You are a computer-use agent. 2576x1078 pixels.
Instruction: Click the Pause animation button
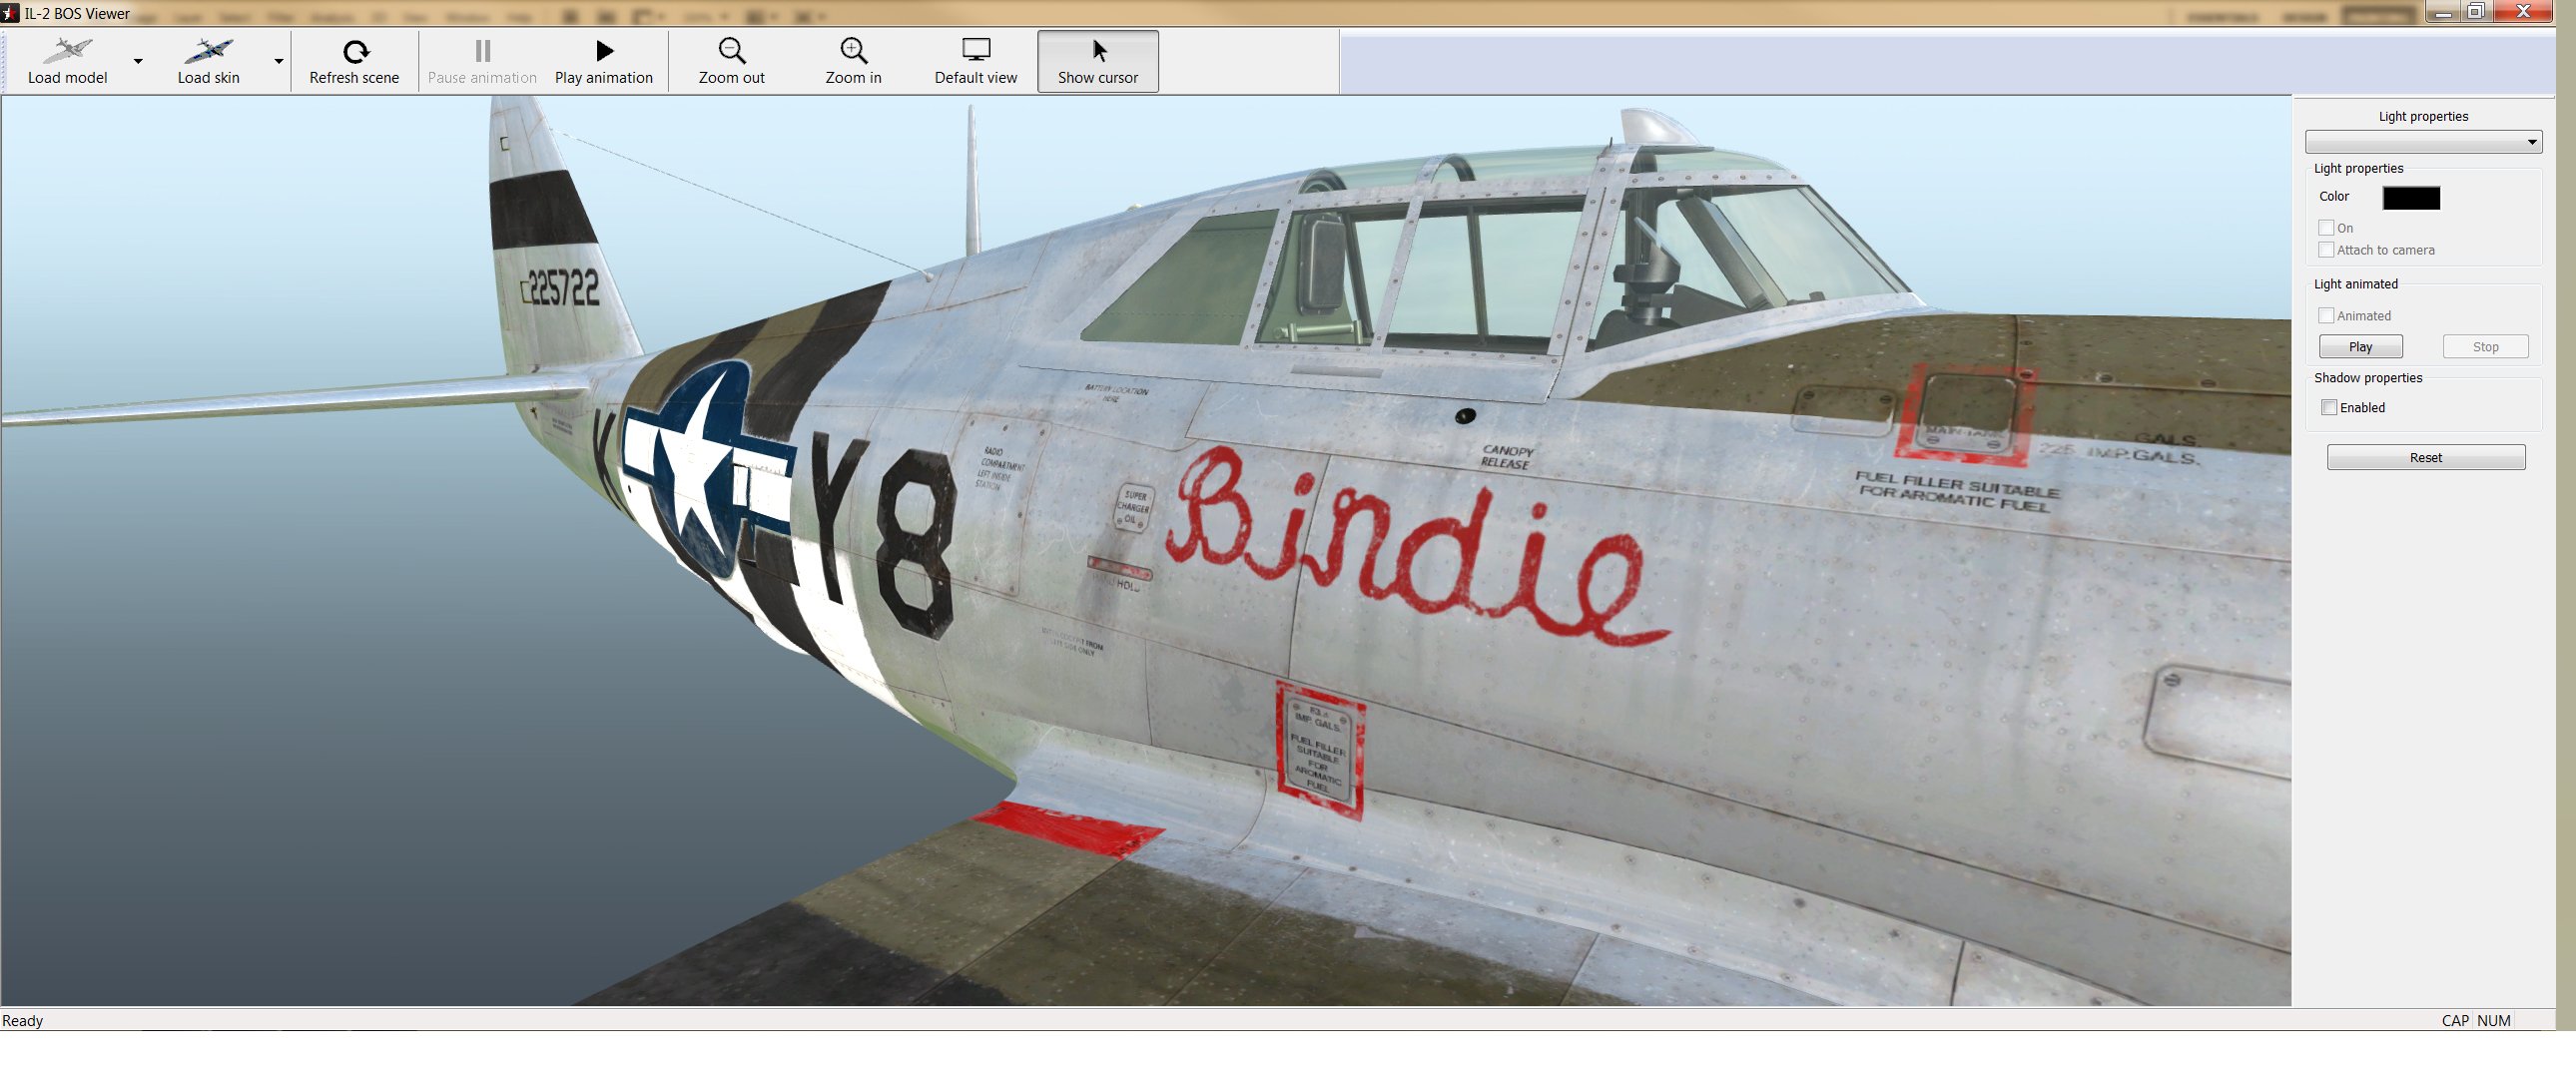(x=482, y=61)
